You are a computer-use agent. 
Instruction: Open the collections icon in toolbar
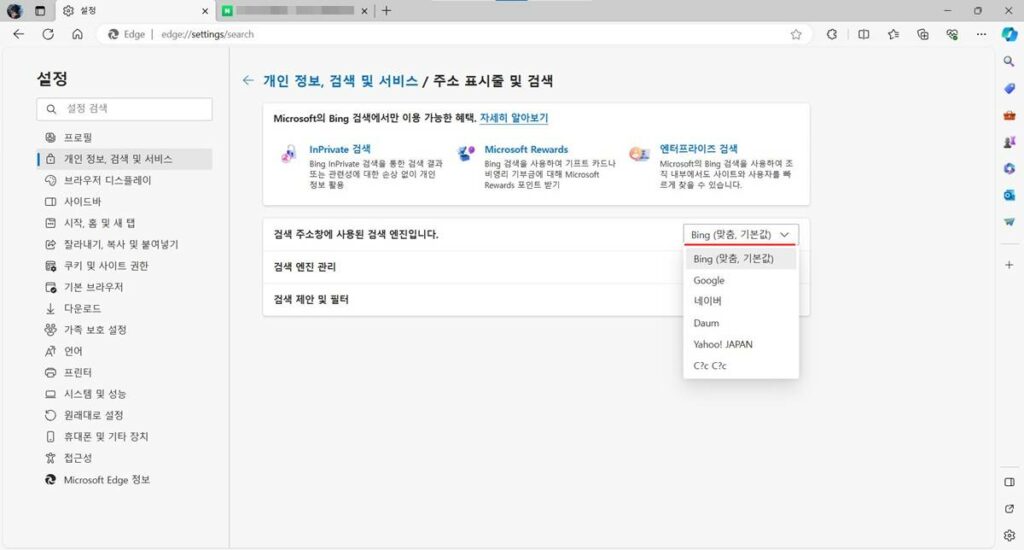[x=923, y=34]
